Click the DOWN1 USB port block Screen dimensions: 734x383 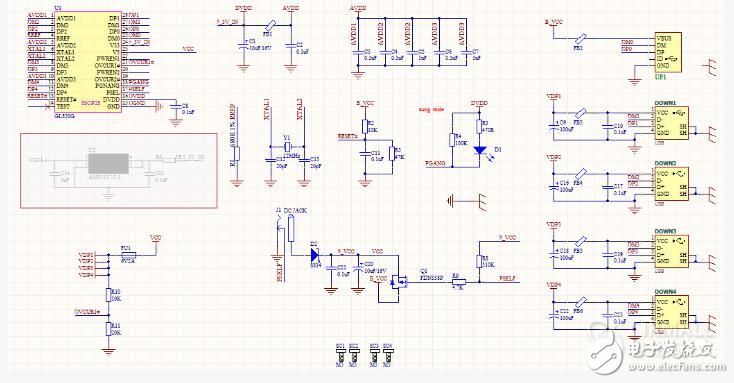[671, 123]
